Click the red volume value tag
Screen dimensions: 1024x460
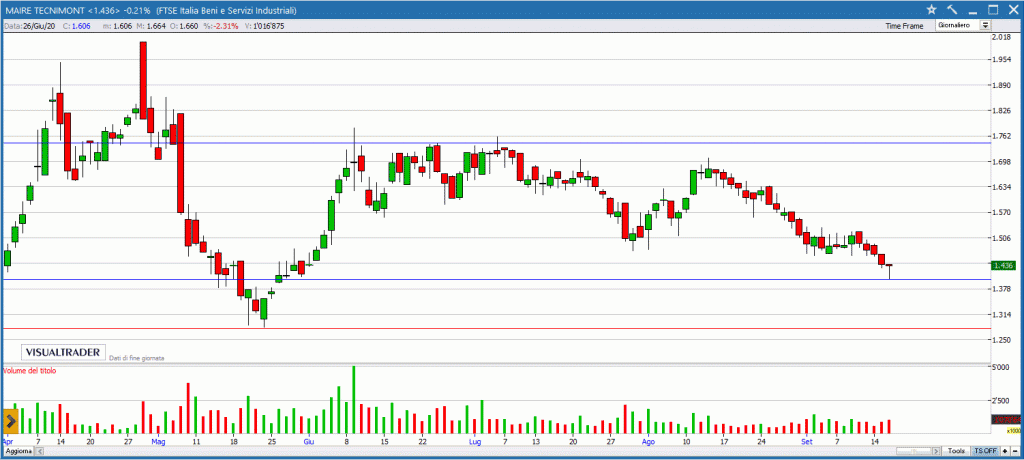pyautogui.click(x=1006, y=419)
